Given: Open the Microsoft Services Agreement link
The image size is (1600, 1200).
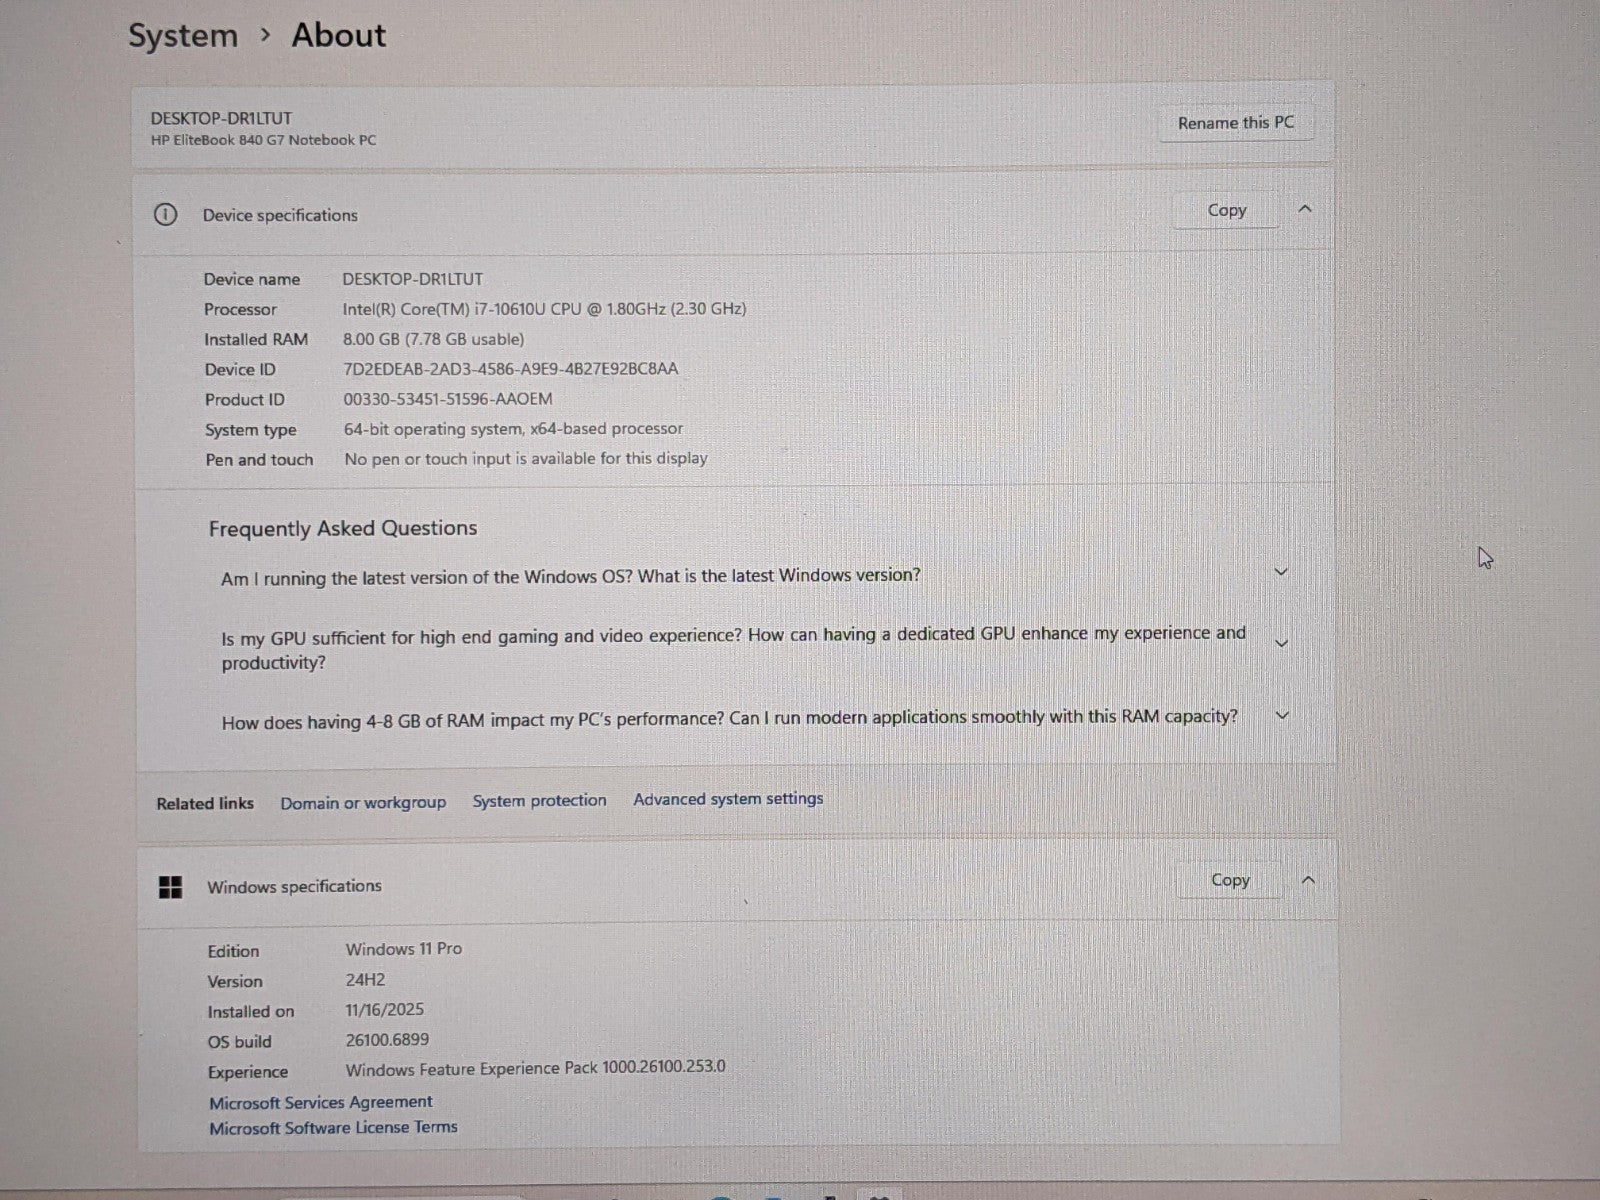Looking at the screenshot, I should pyautogui.click(x=320, y=1102).
